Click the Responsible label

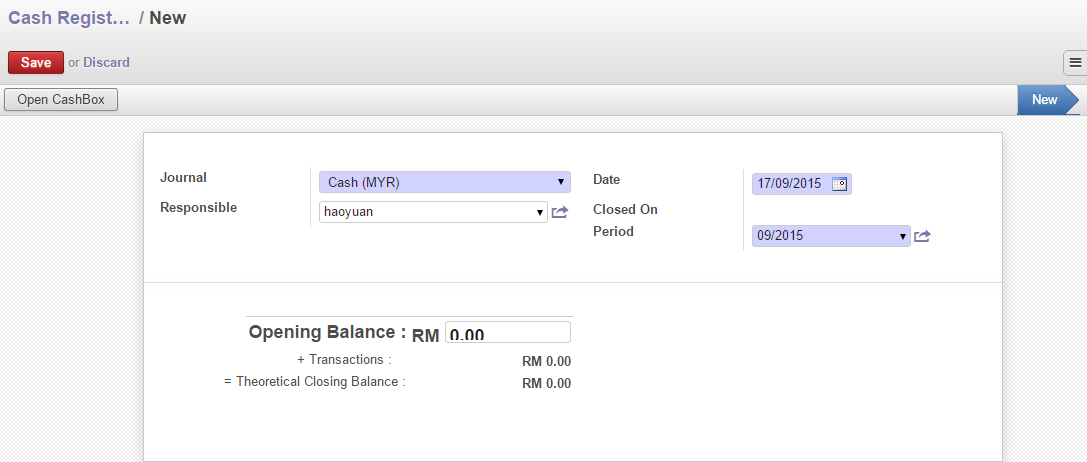pos(198,207)
